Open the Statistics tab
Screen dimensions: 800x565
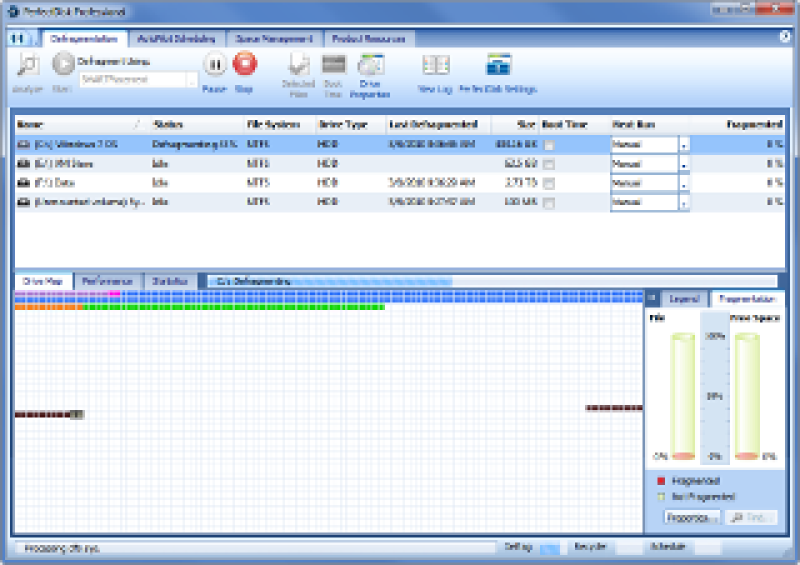(170, 281)
